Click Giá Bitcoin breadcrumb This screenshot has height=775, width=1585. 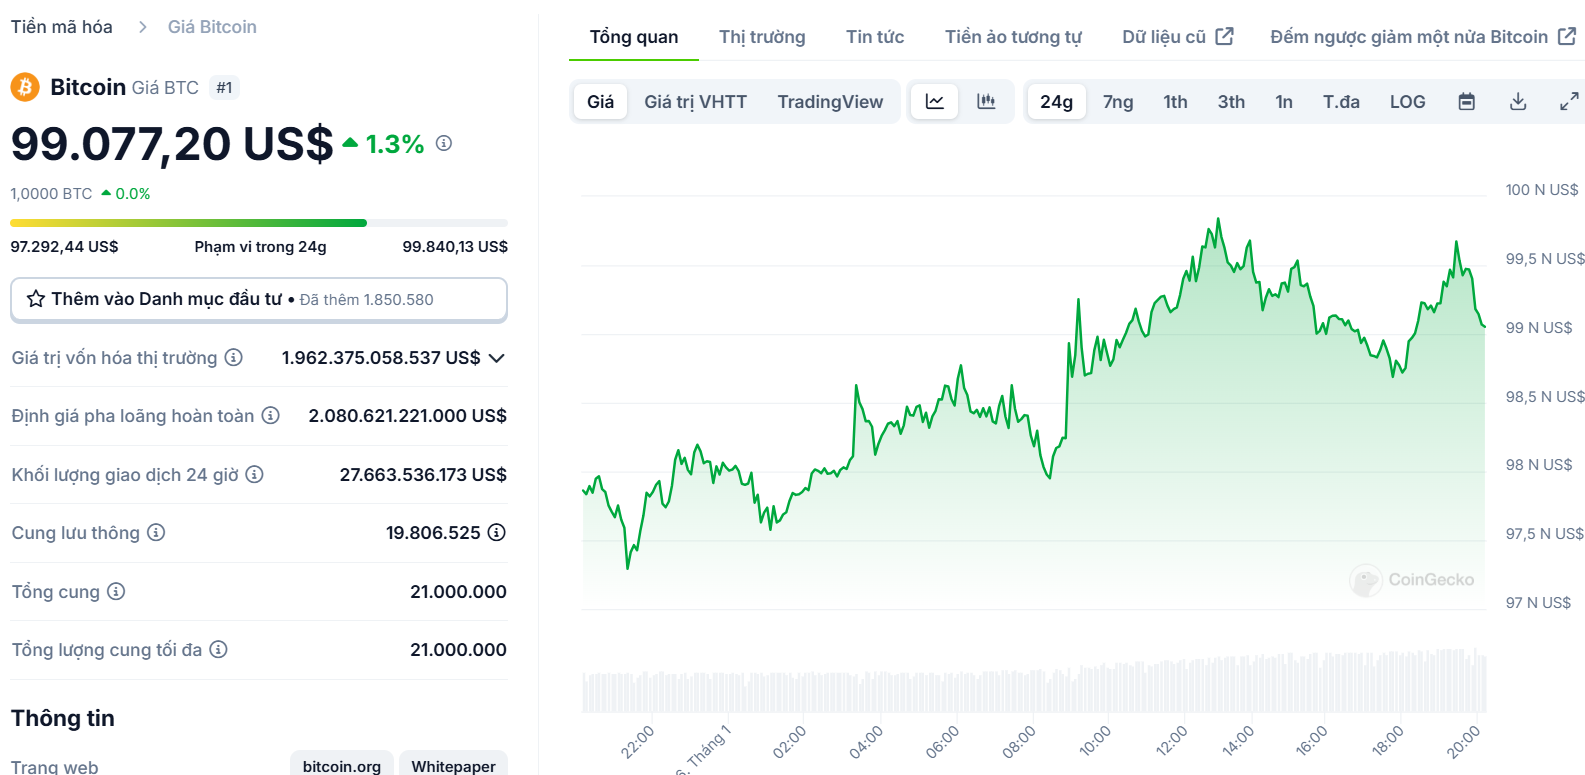tap(212, 27)
